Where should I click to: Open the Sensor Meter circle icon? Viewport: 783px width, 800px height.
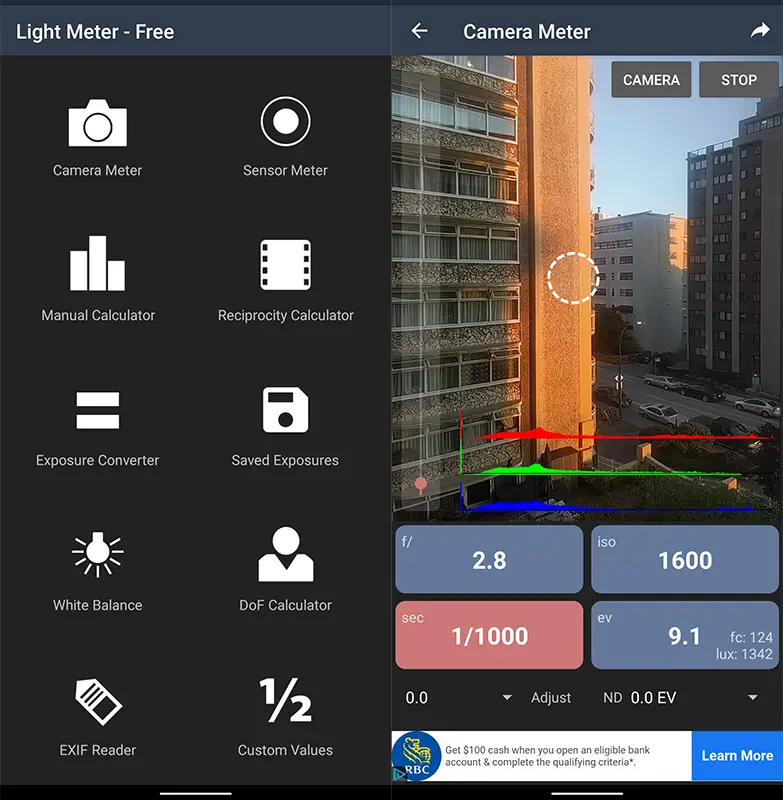(x=285, y=121)
